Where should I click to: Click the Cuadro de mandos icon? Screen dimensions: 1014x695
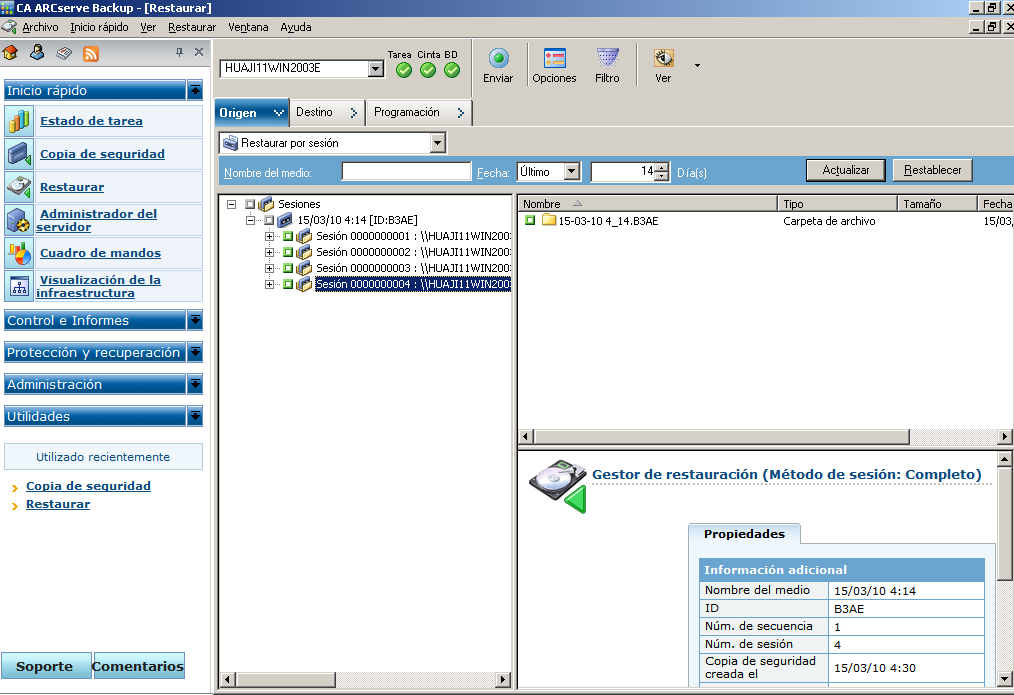20,253
